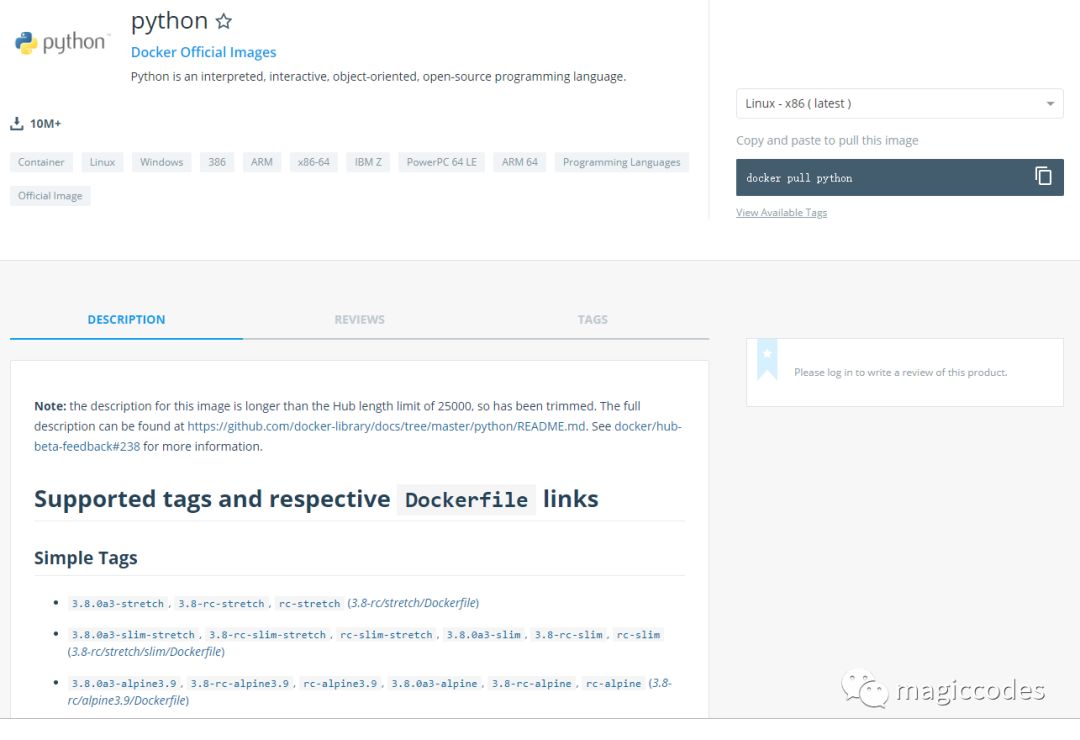This screenshot has width=1080, height=740.
Task: Click the PowerPC 64 LE tag chip
Action: [x=442, y=162]
